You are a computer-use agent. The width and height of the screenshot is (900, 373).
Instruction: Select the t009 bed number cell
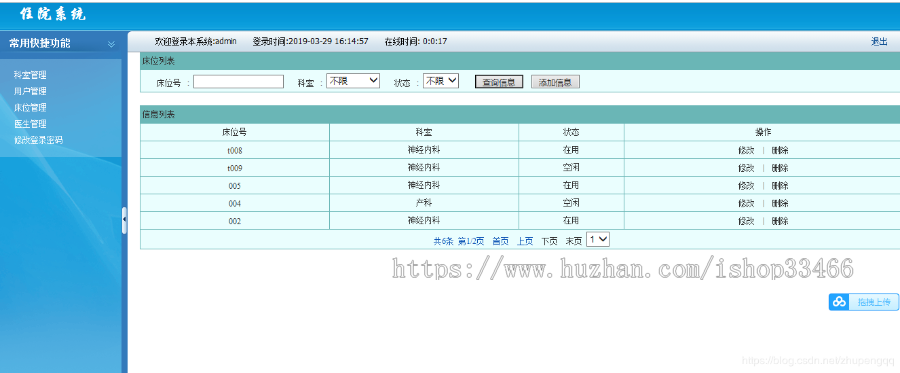pyautogui.click(x=235, y=169)
